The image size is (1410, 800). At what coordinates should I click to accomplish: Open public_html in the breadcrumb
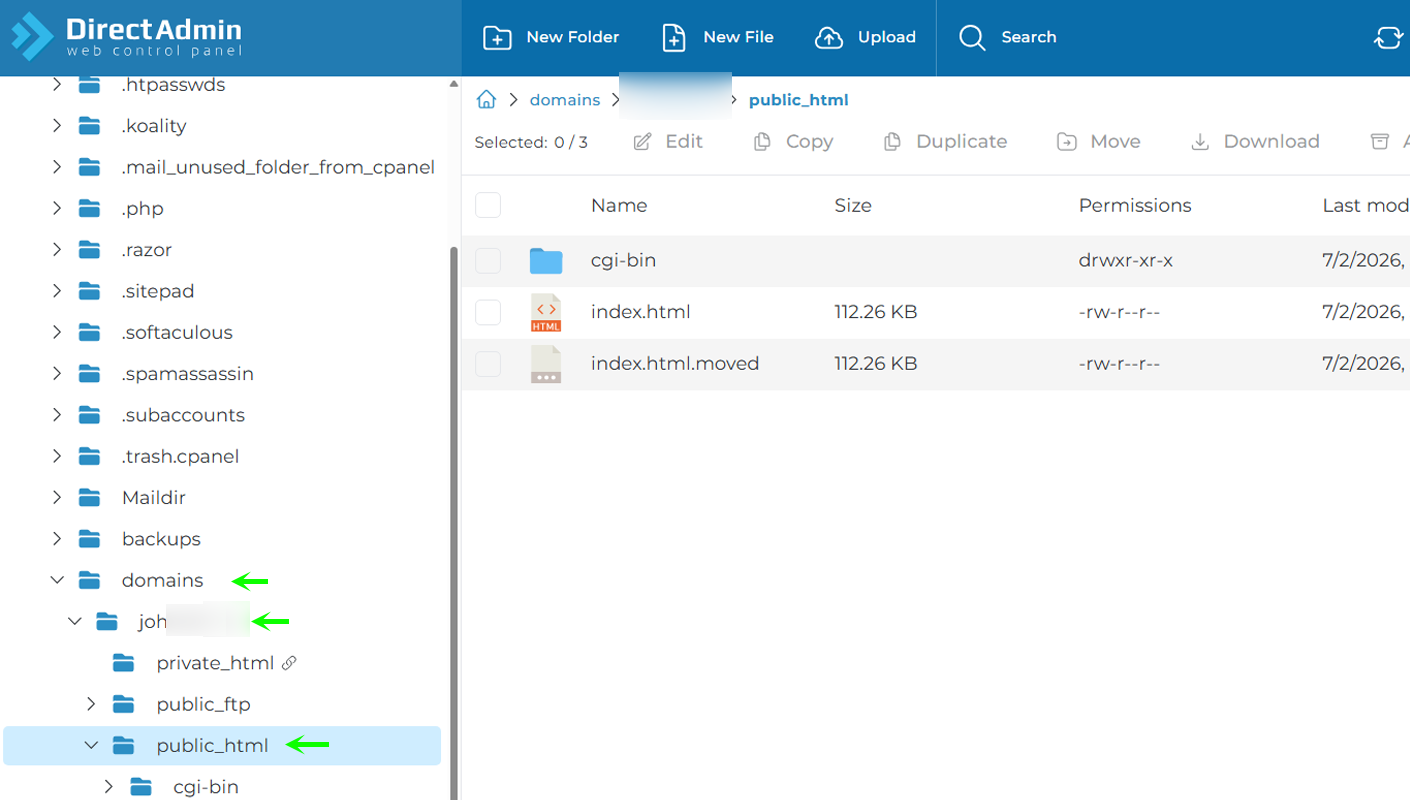(799, 100)
